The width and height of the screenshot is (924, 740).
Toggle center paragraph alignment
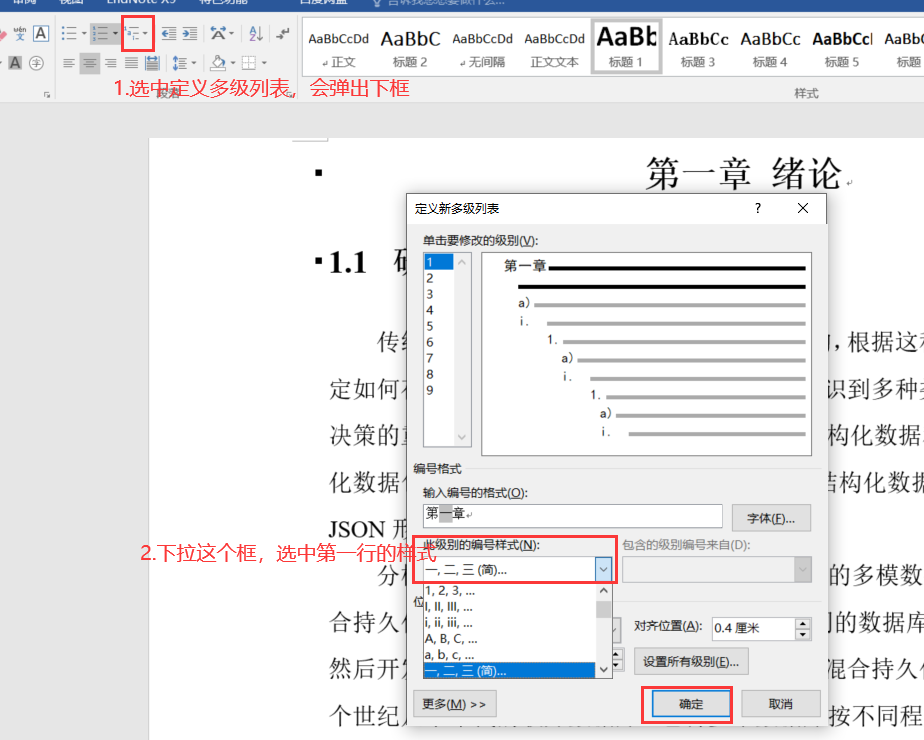click(89, 63)
